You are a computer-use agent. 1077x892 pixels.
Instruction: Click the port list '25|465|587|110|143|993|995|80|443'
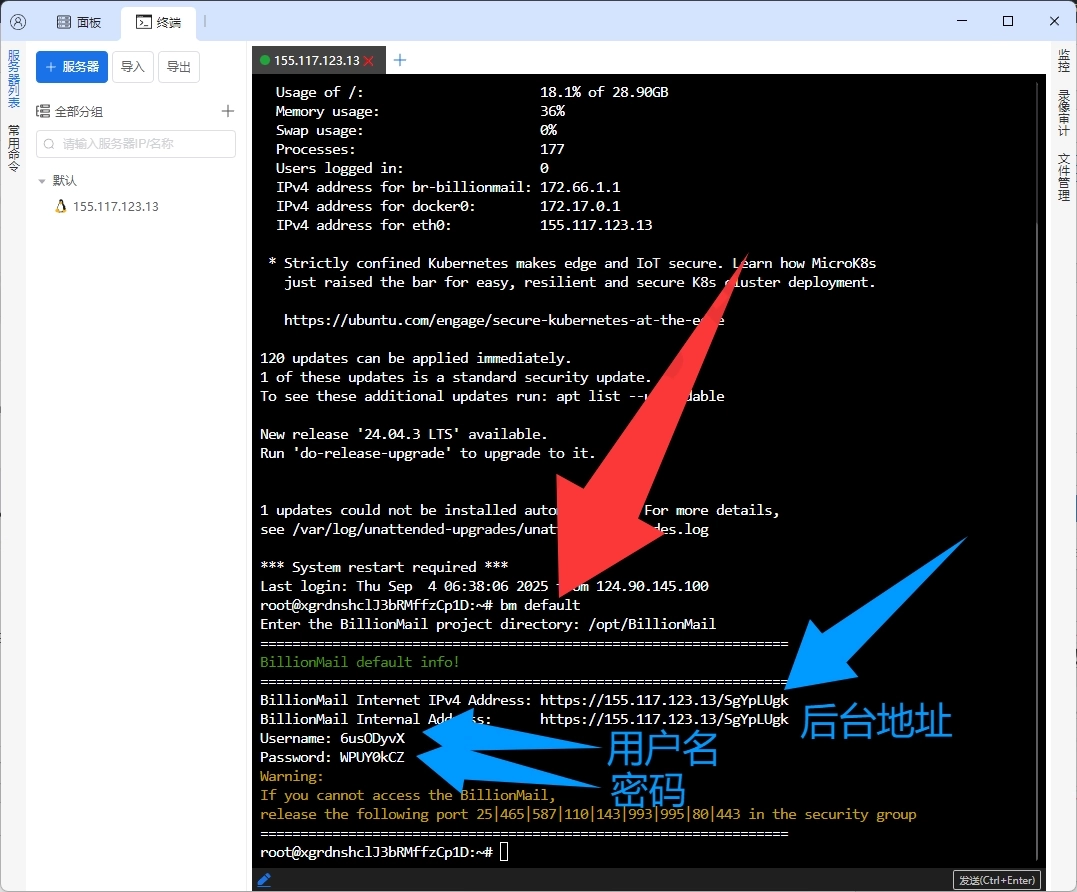[x=609, y=814]
